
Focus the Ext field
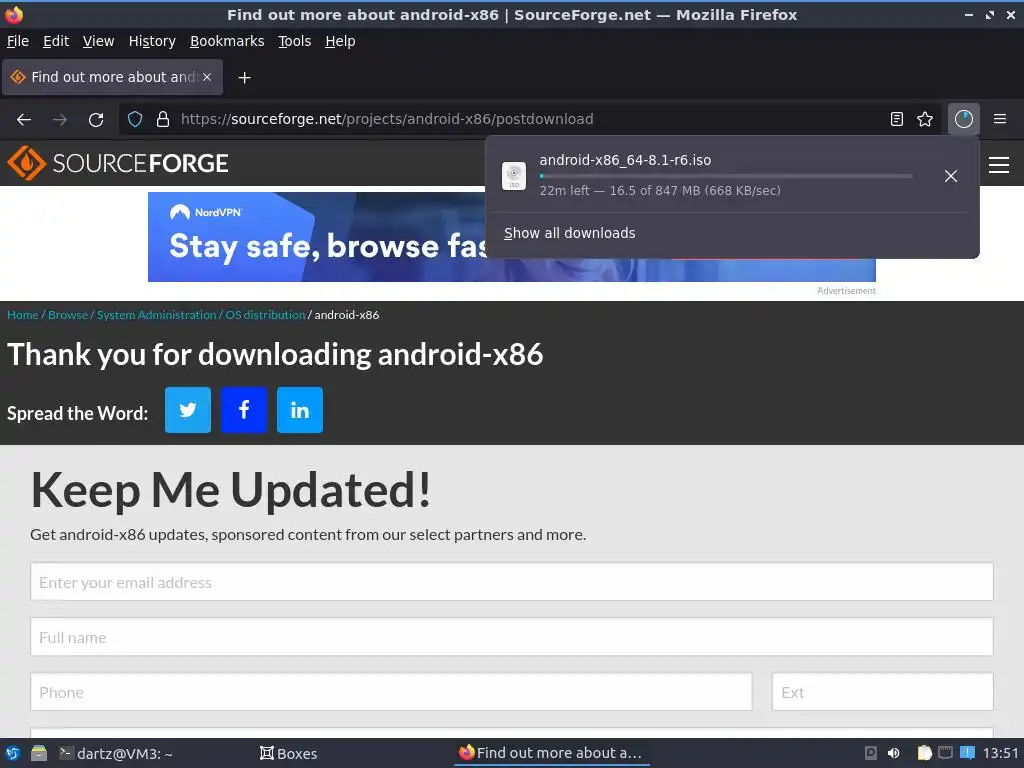pos(882,692)
